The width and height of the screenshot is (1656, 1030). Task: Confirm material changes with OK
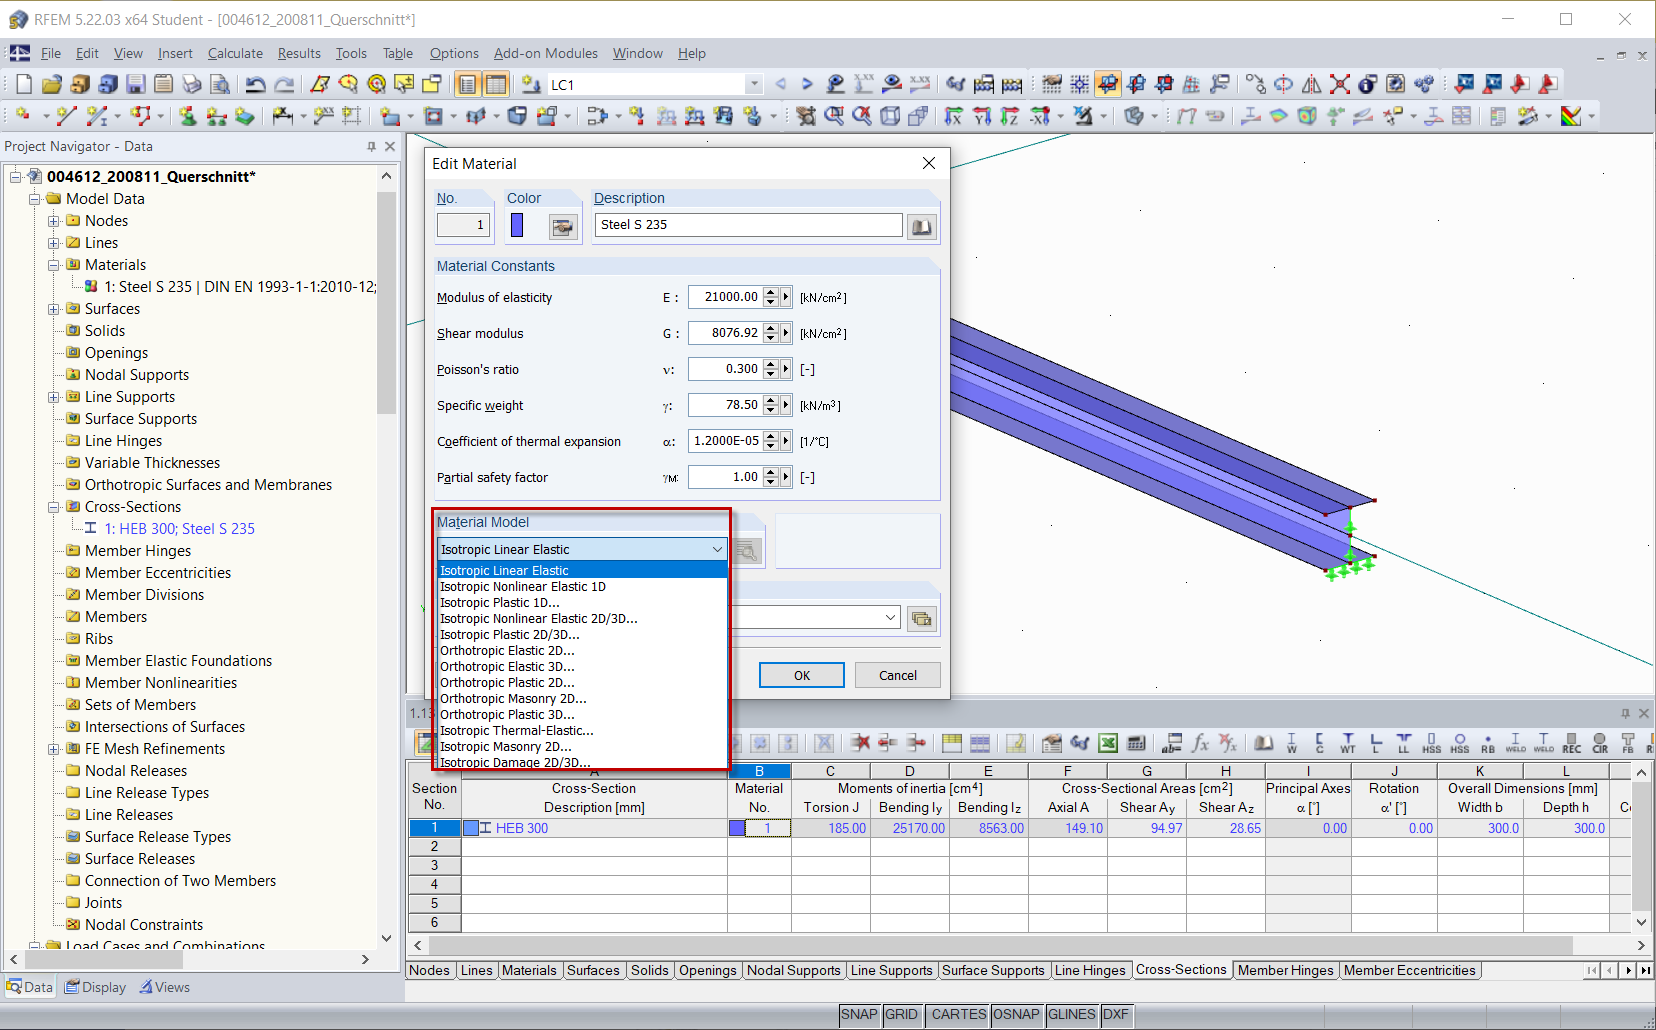pos(800,675)
